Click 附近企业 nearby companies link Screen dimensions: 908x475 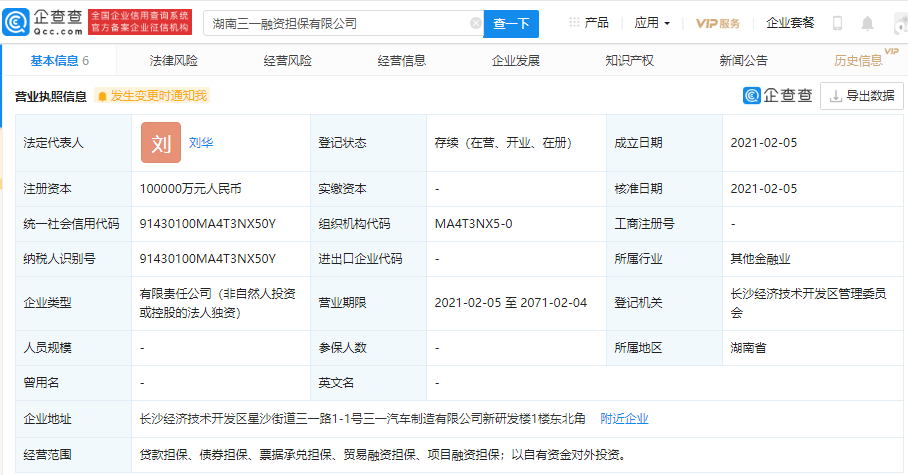(x=624, y=418)
